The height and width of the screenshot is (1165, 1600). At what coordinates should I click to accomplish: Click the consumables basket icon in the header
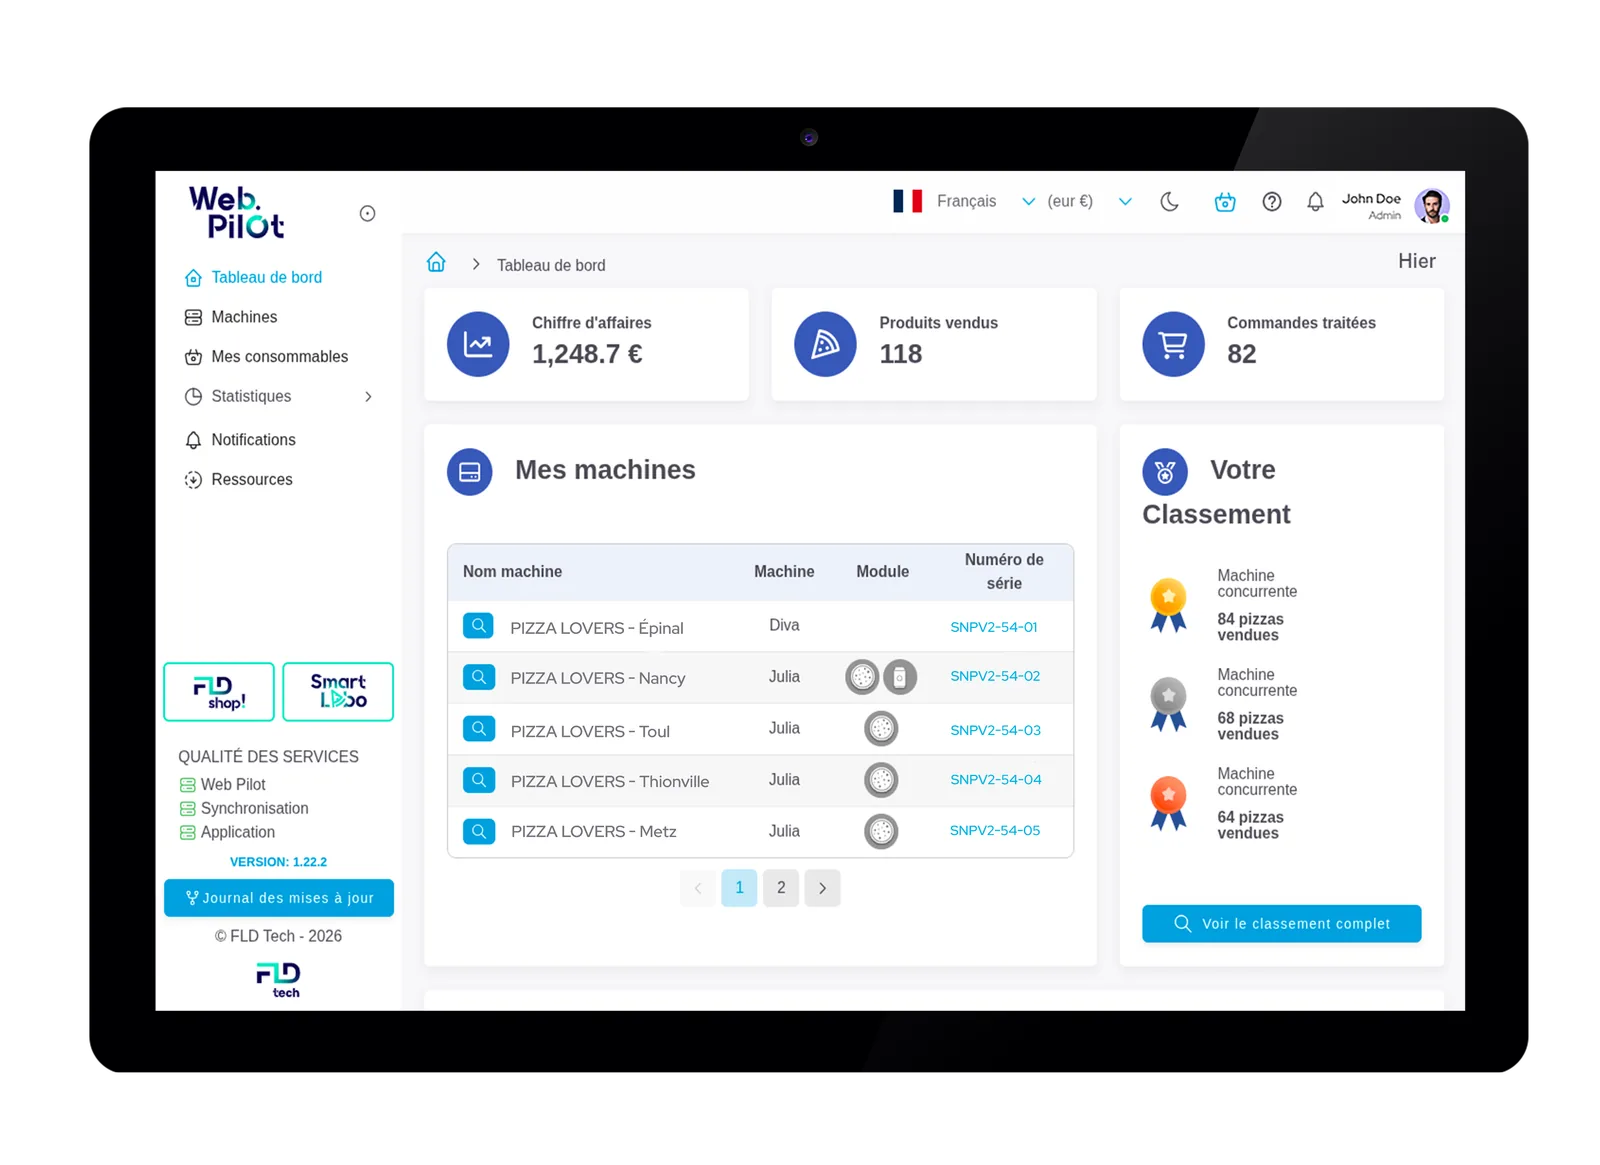[x=1224, y=201]
